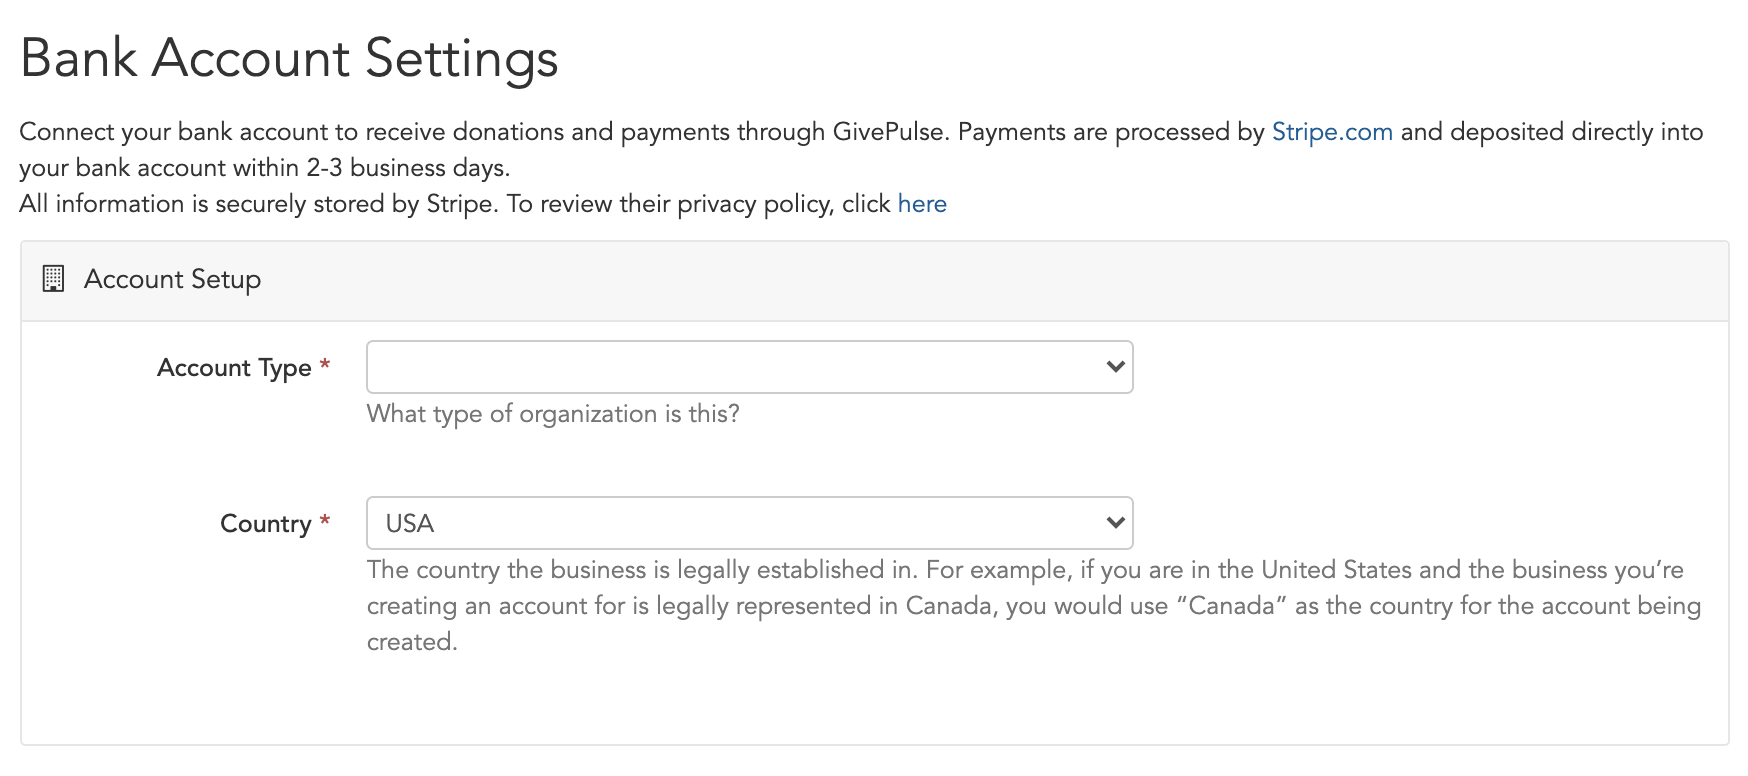Select the USA value in Country box

(x=410, y=524)
